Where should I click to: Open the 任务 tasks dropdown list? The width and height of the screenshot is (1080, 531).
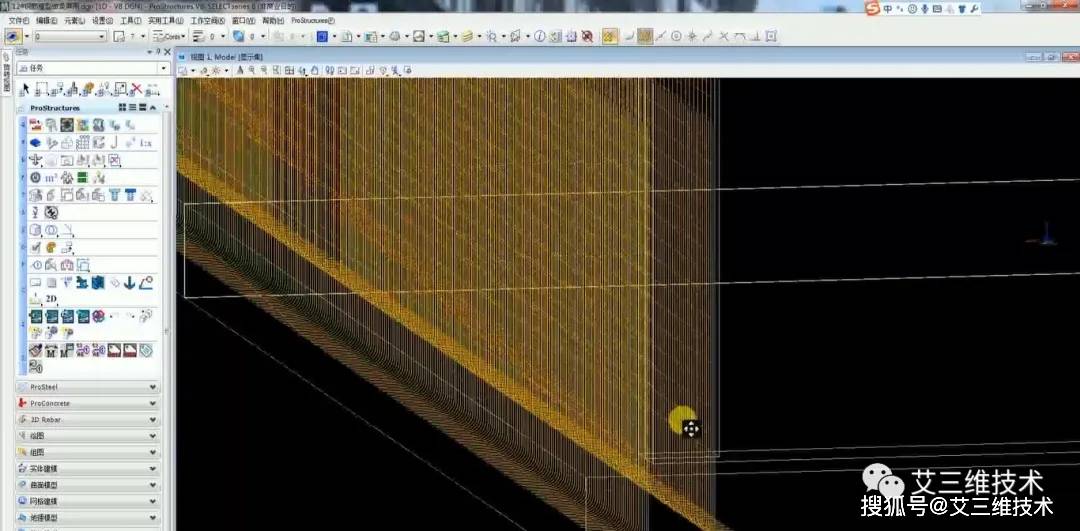(x=163, y=69)
